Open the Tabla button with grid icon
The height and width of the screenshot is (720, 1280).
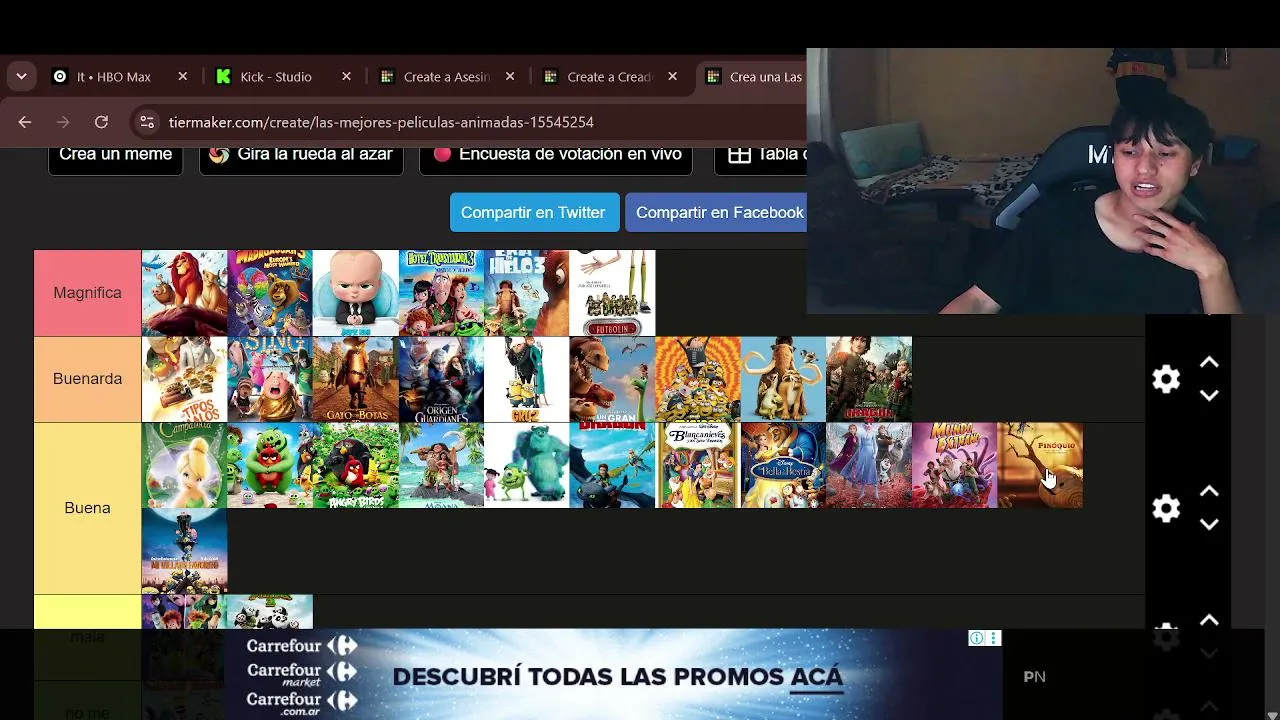761,156
